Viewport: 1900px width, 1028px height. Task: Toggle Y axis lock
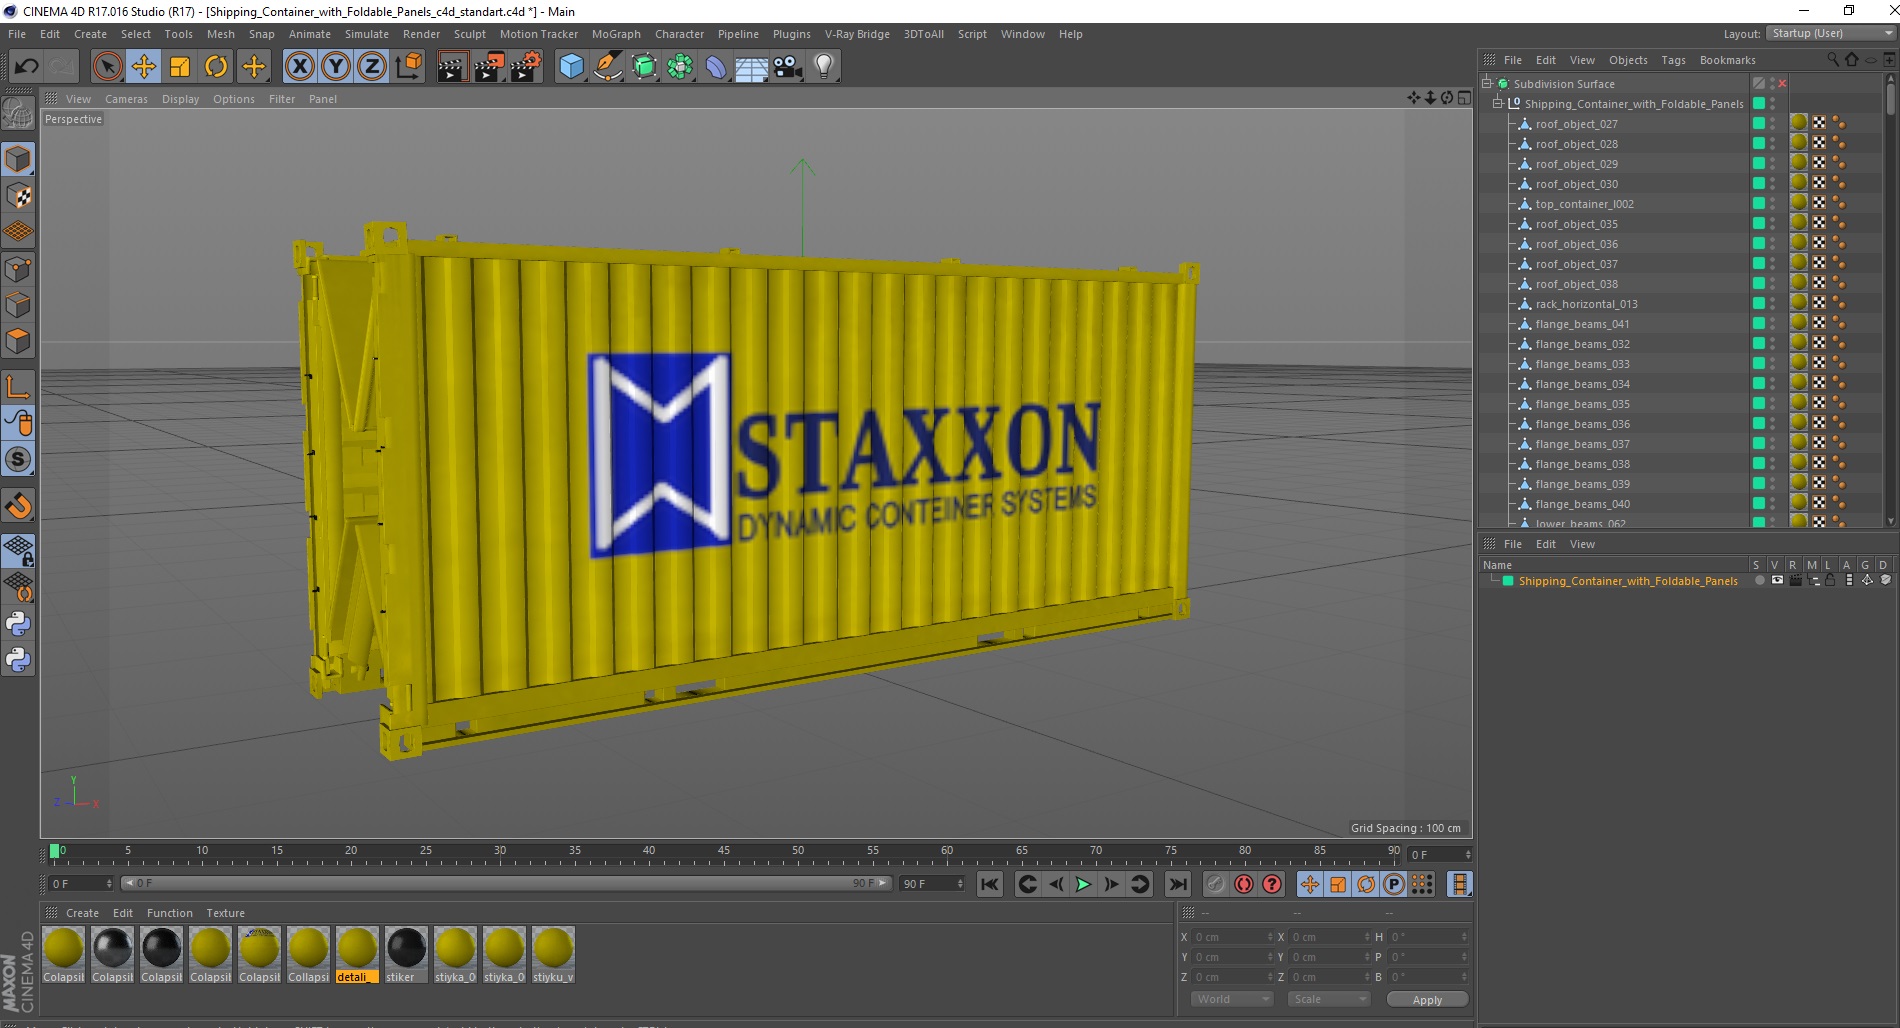pos(336,67)
